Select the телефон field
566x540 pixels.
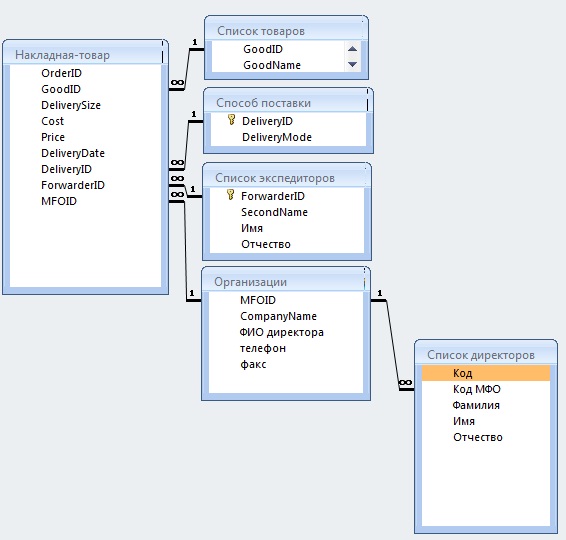(x=286, y=348)
